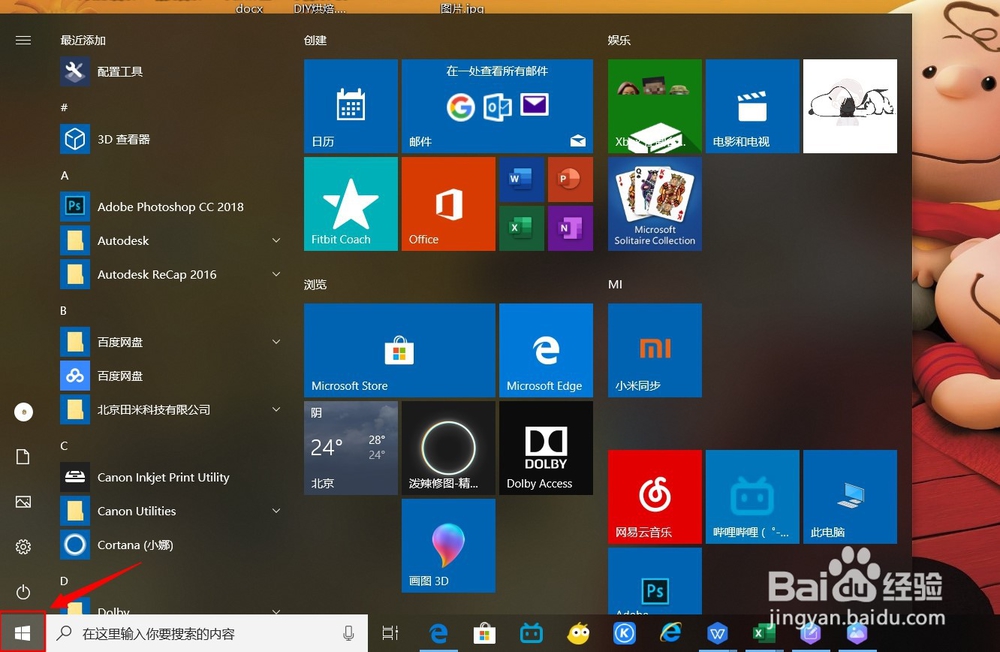
Task: Open the Office tile
Action: pos(448,204)
